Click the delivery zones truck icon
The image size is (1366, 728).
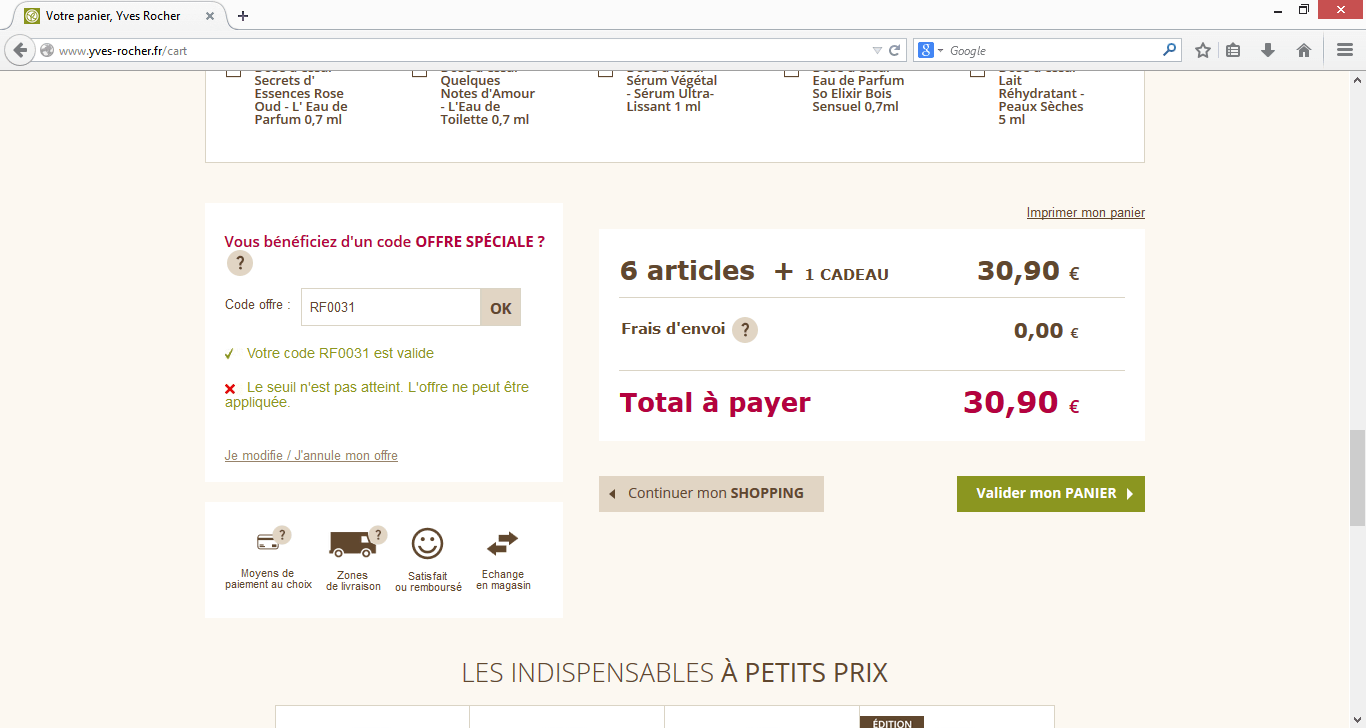(352, 543)
